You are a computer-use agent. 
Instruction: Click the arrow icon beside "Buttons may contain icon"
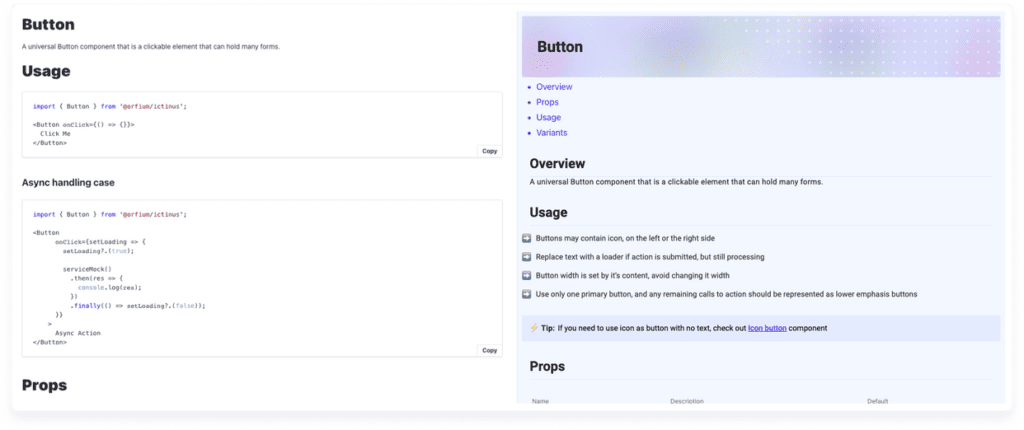point(527,239)
